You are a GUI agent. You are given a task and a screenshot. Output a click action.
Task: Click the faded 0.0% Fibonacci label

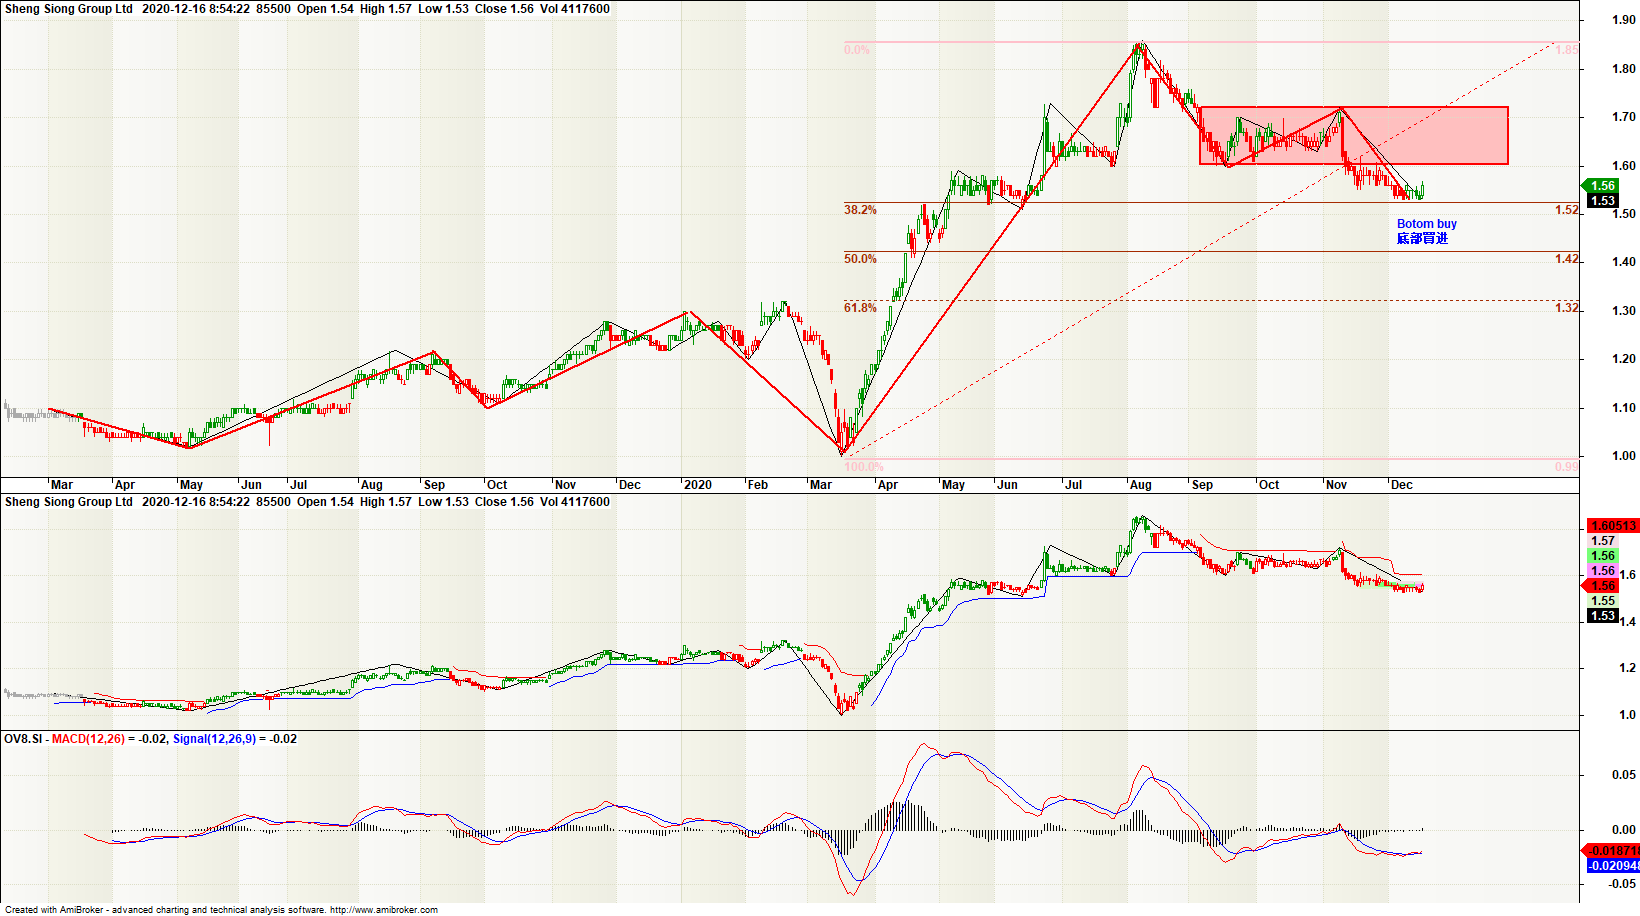857,50
